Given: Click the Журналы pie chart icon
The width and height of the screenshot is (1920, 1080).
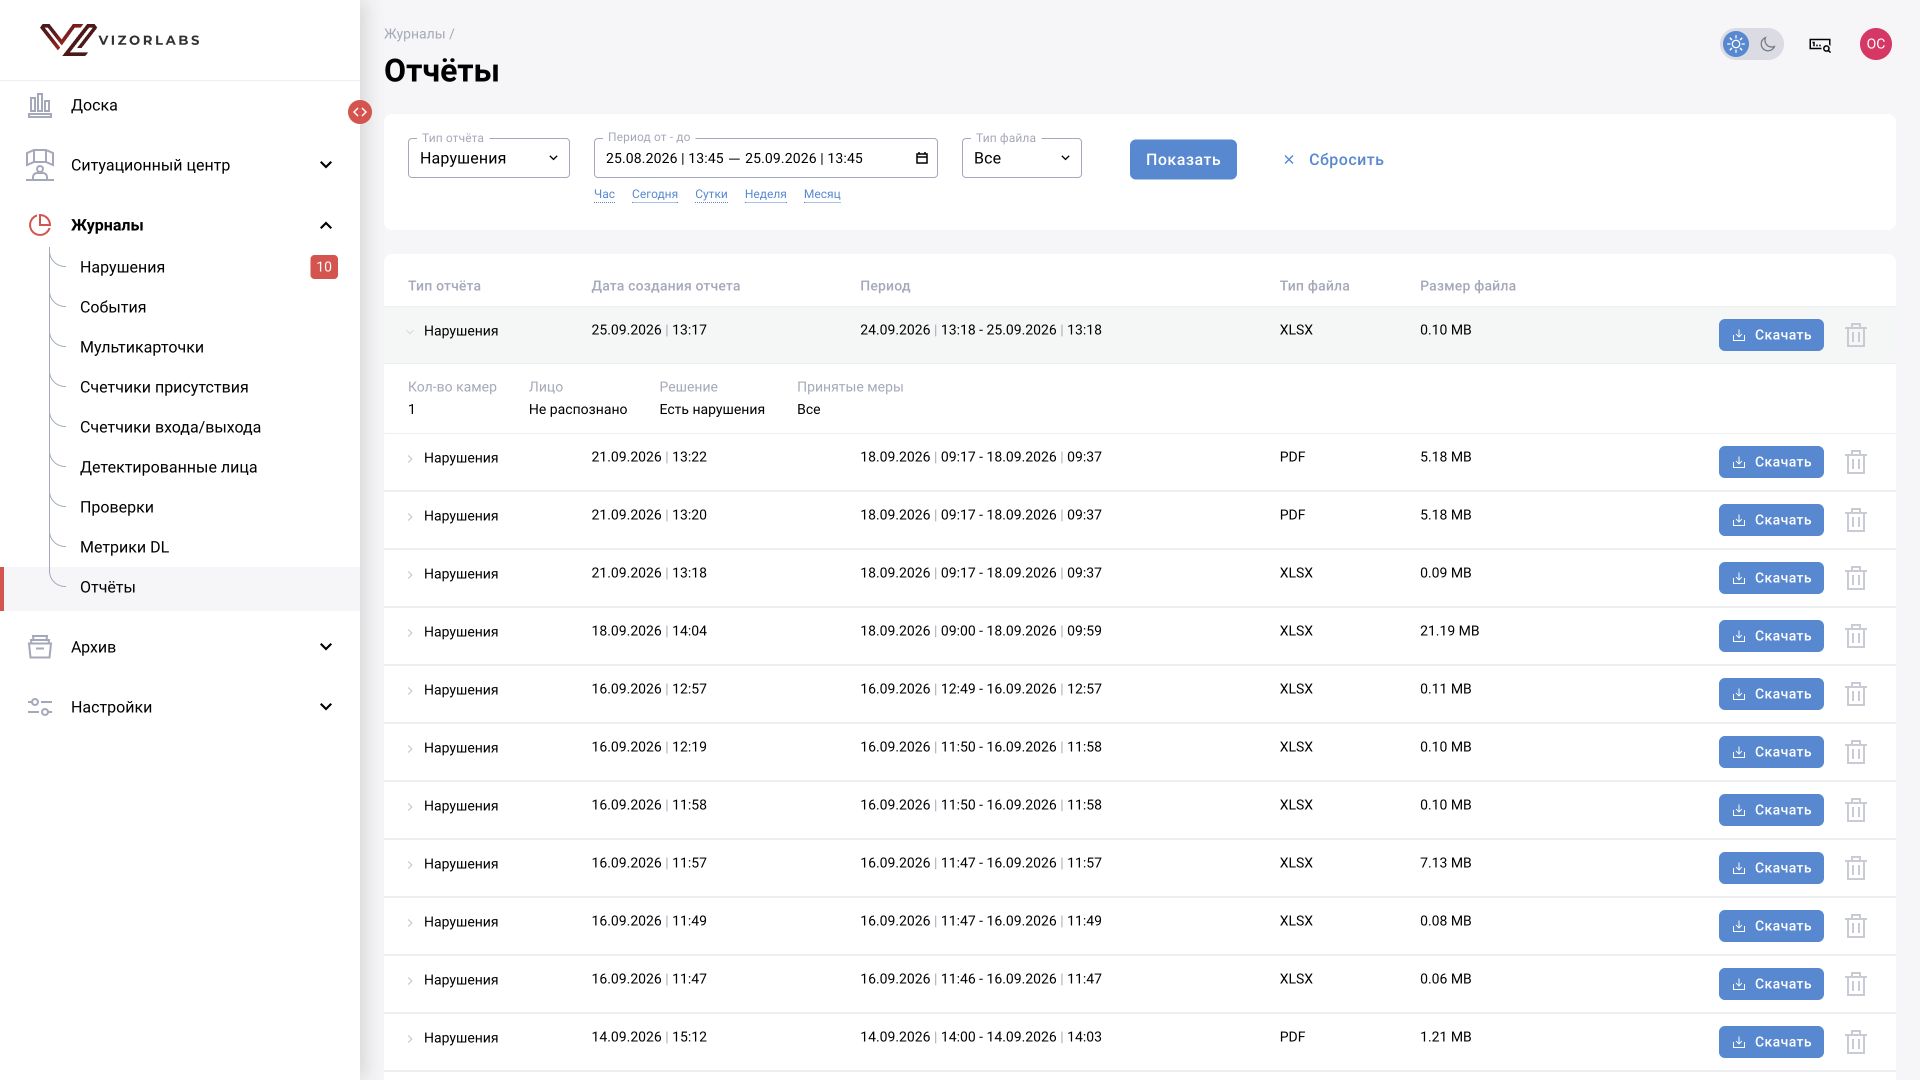Looking at the screenshot, I should pos(40,225).
